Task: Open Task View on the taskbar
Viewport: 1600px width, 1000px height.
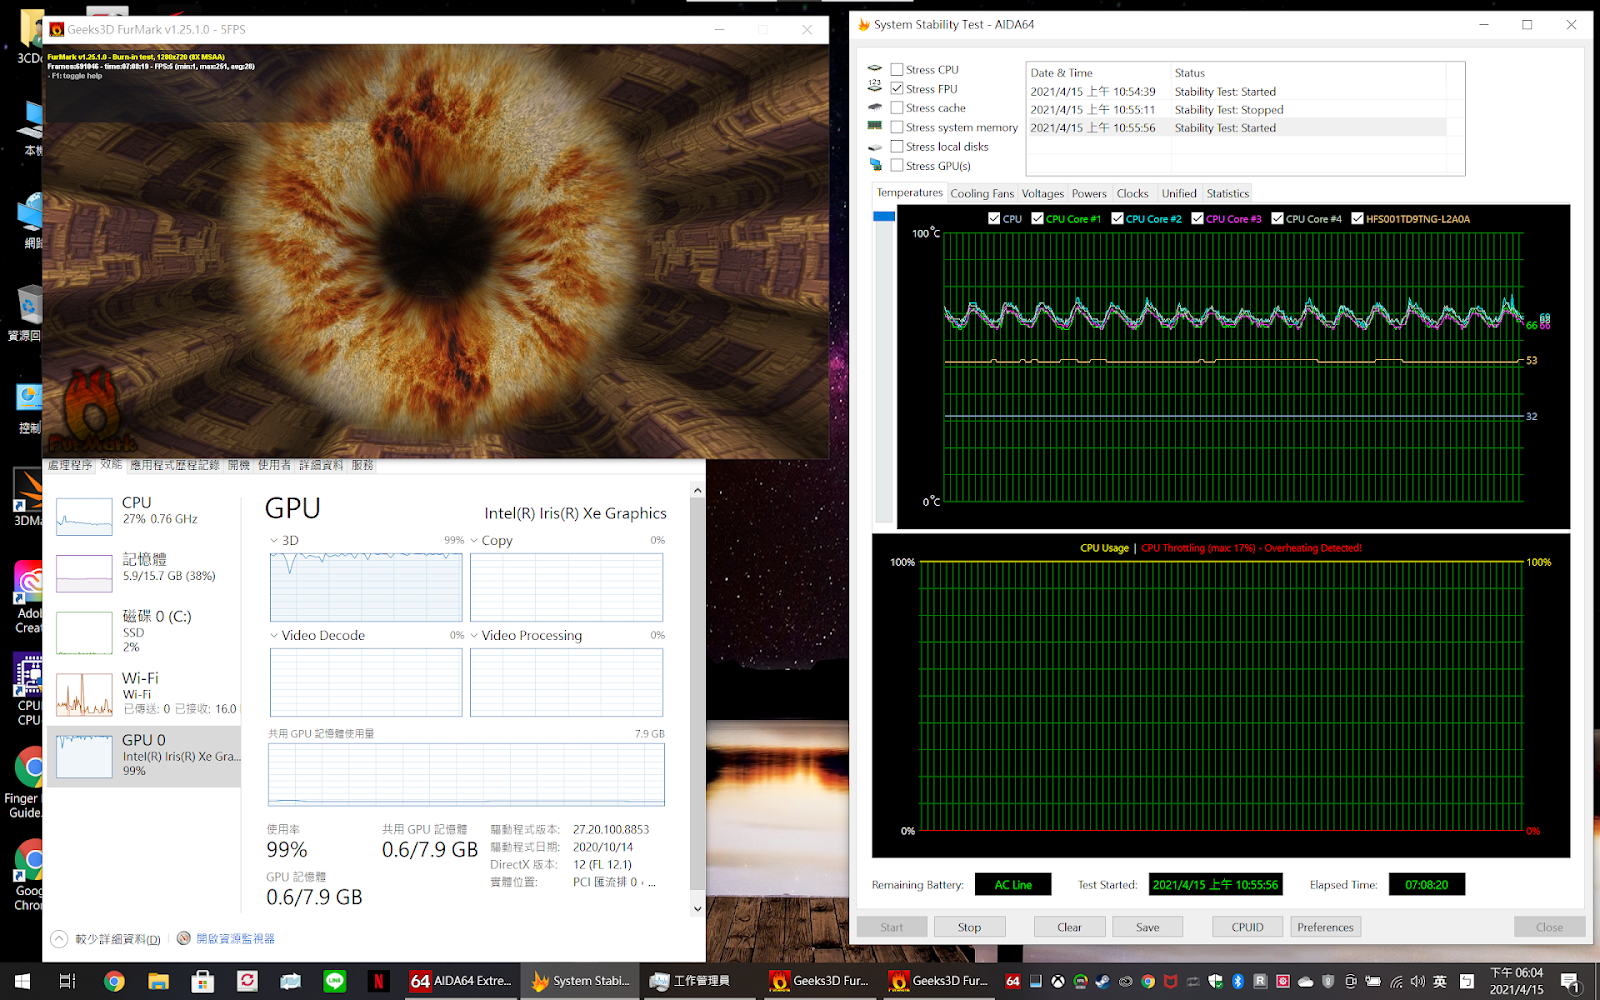Action: [67, 981]
